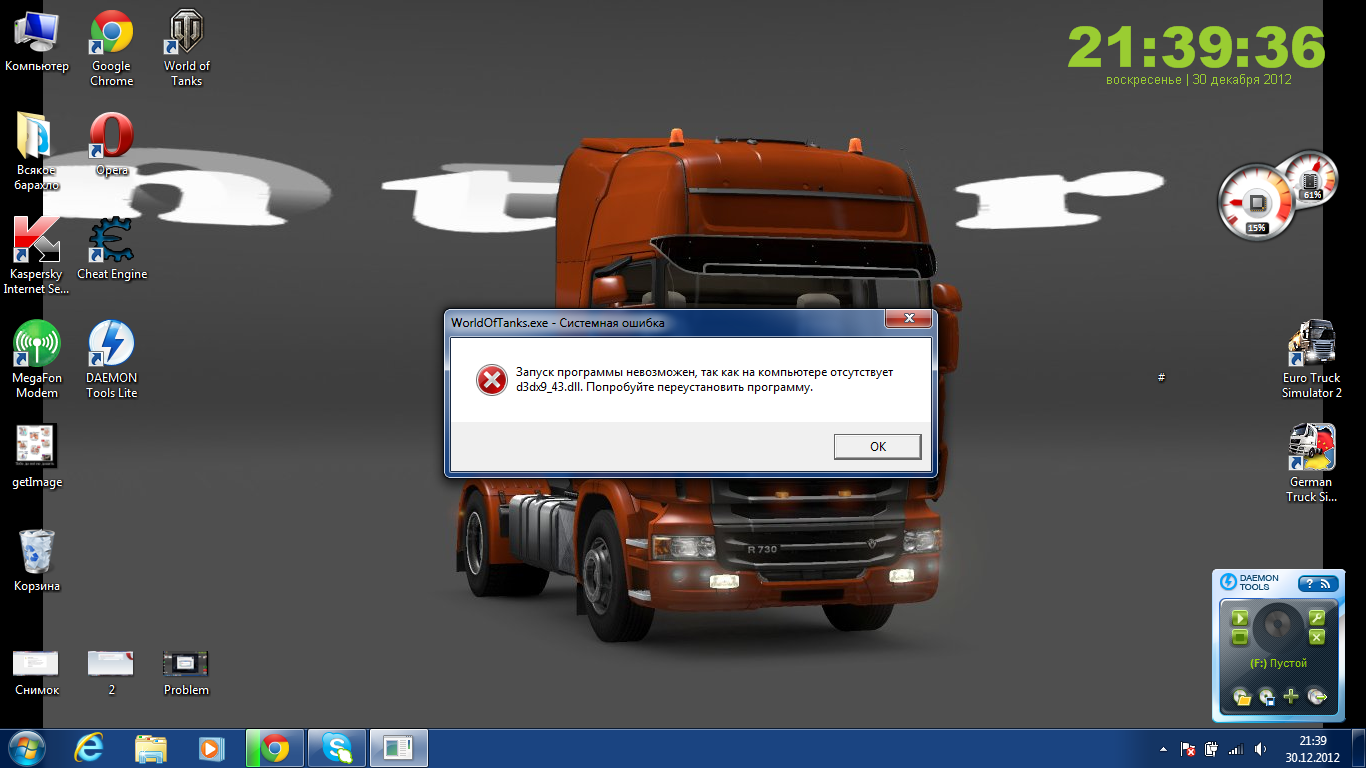Select the Снимок image file
Screen dimensions: 1366x768
point(37,672)
